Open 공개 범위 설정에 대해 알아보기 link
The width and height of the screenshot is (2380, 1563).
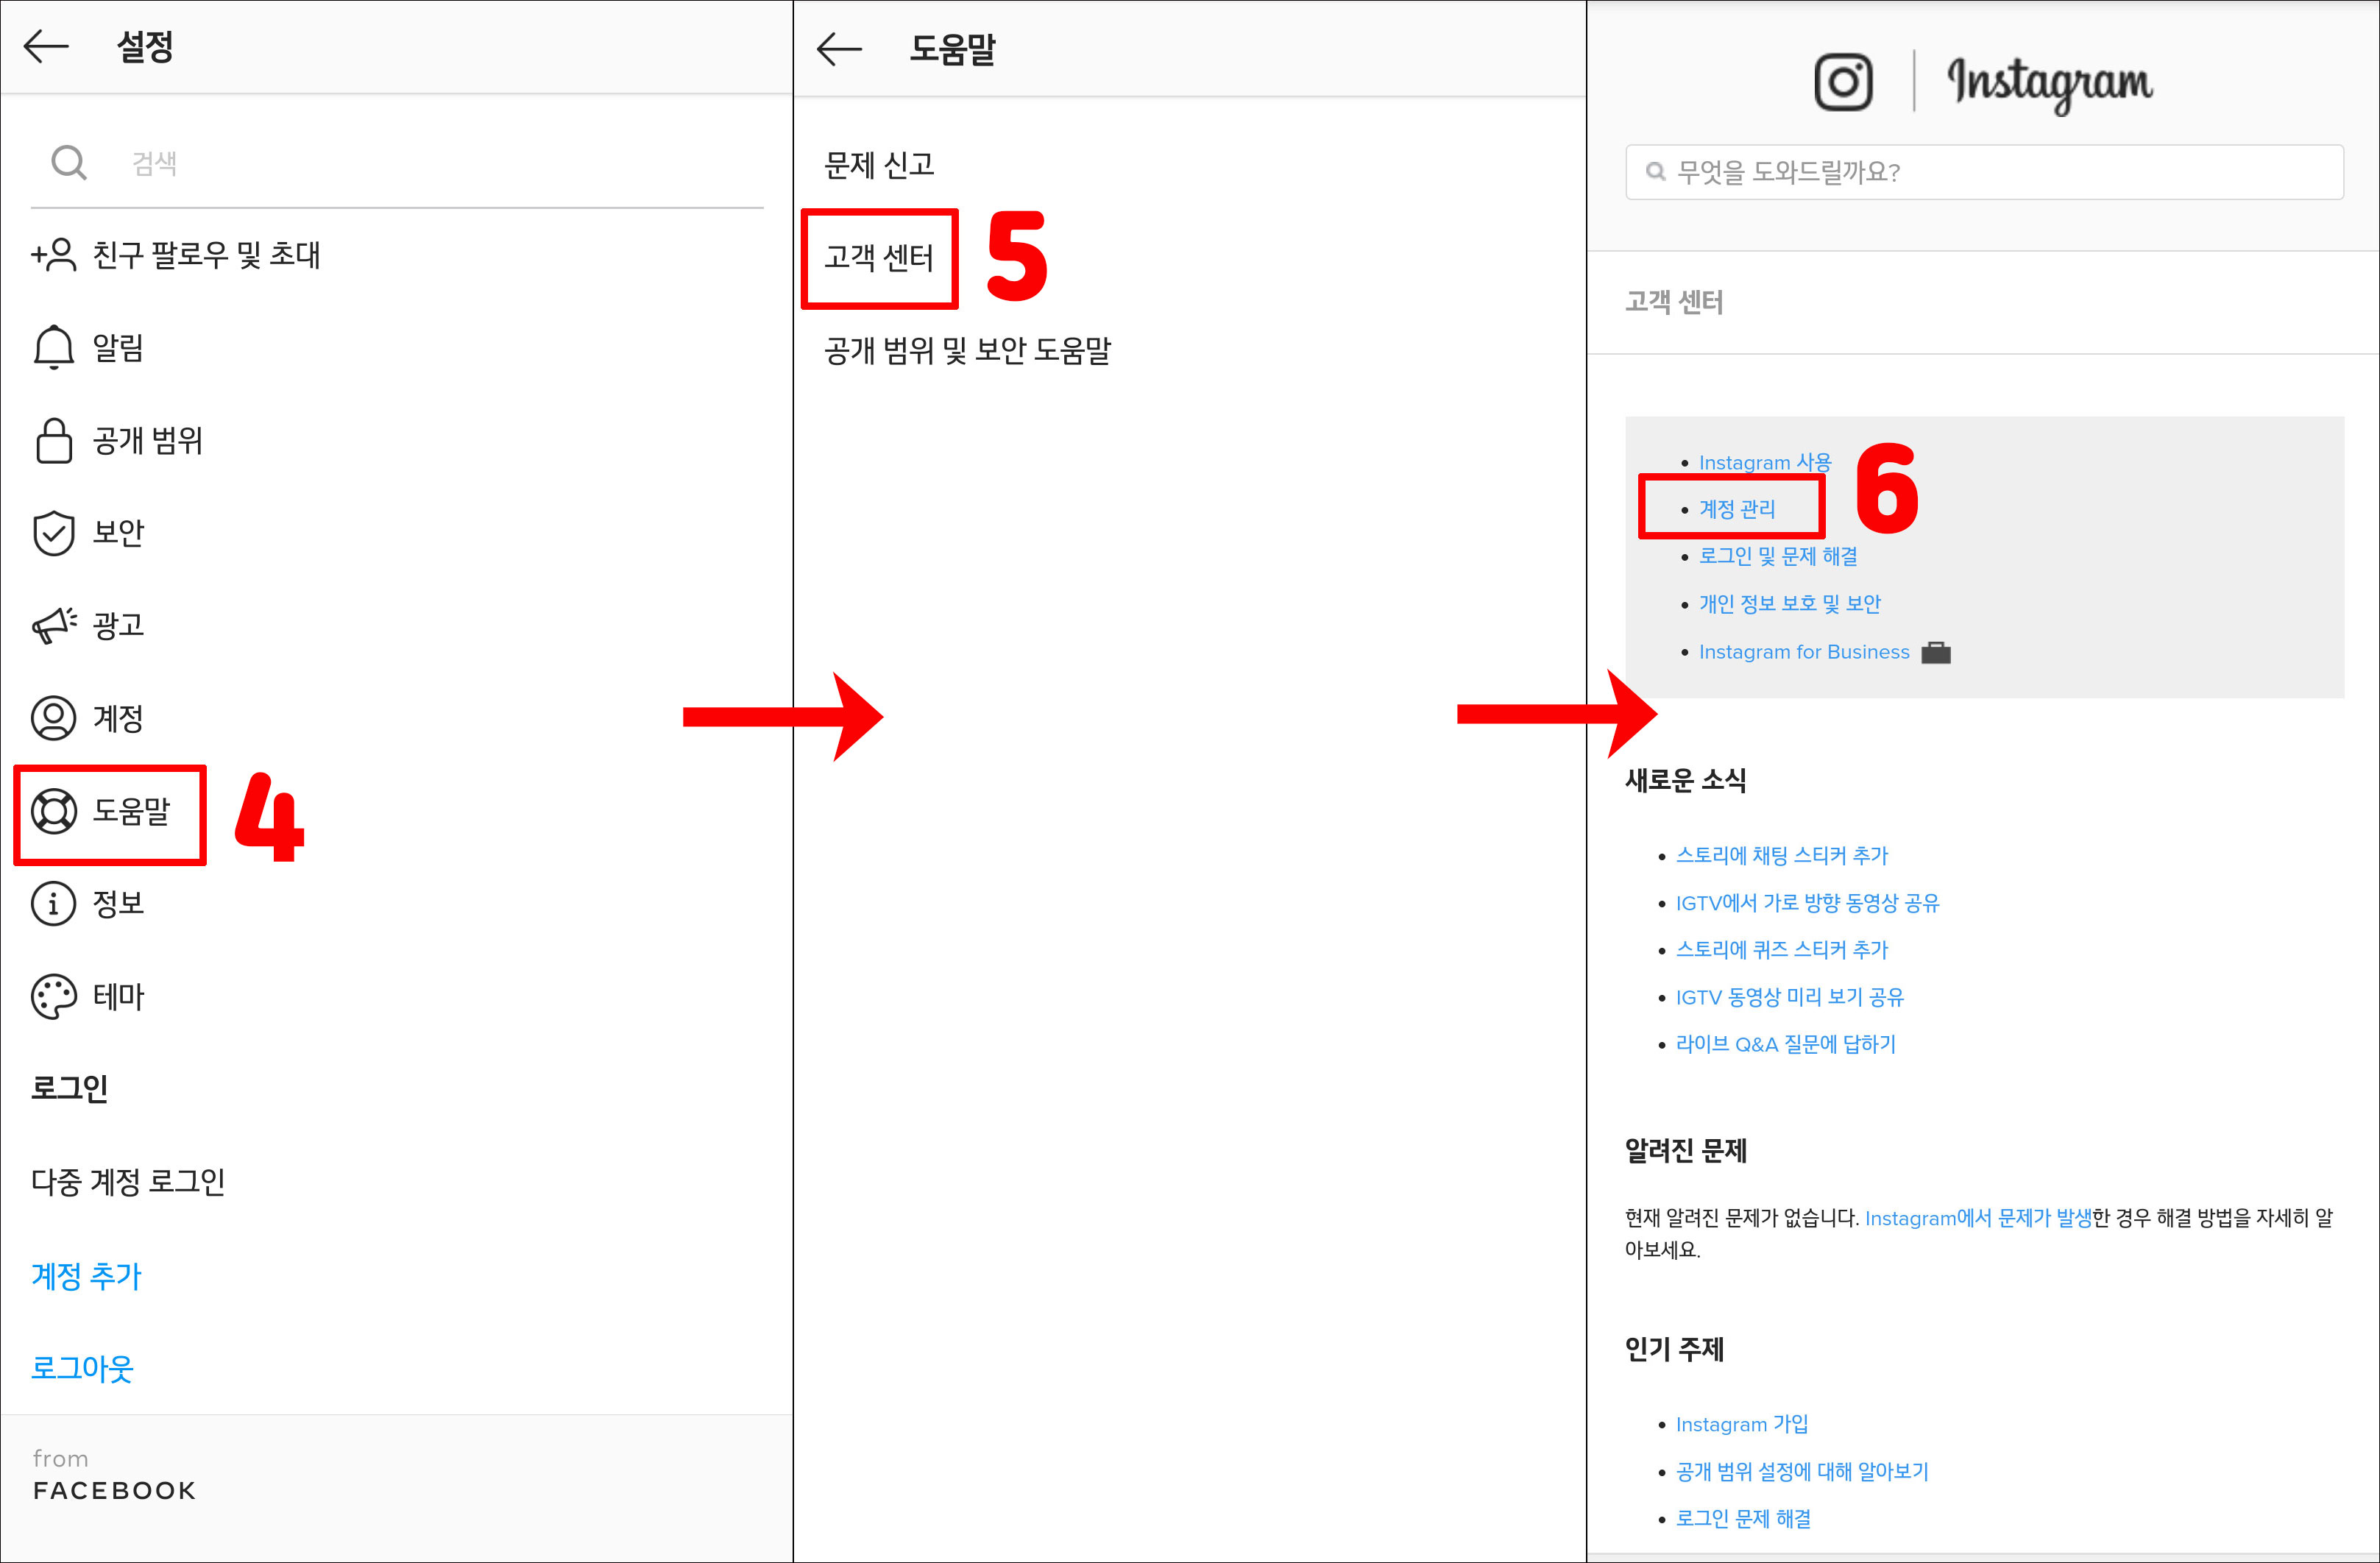tap(1802, 1472)
